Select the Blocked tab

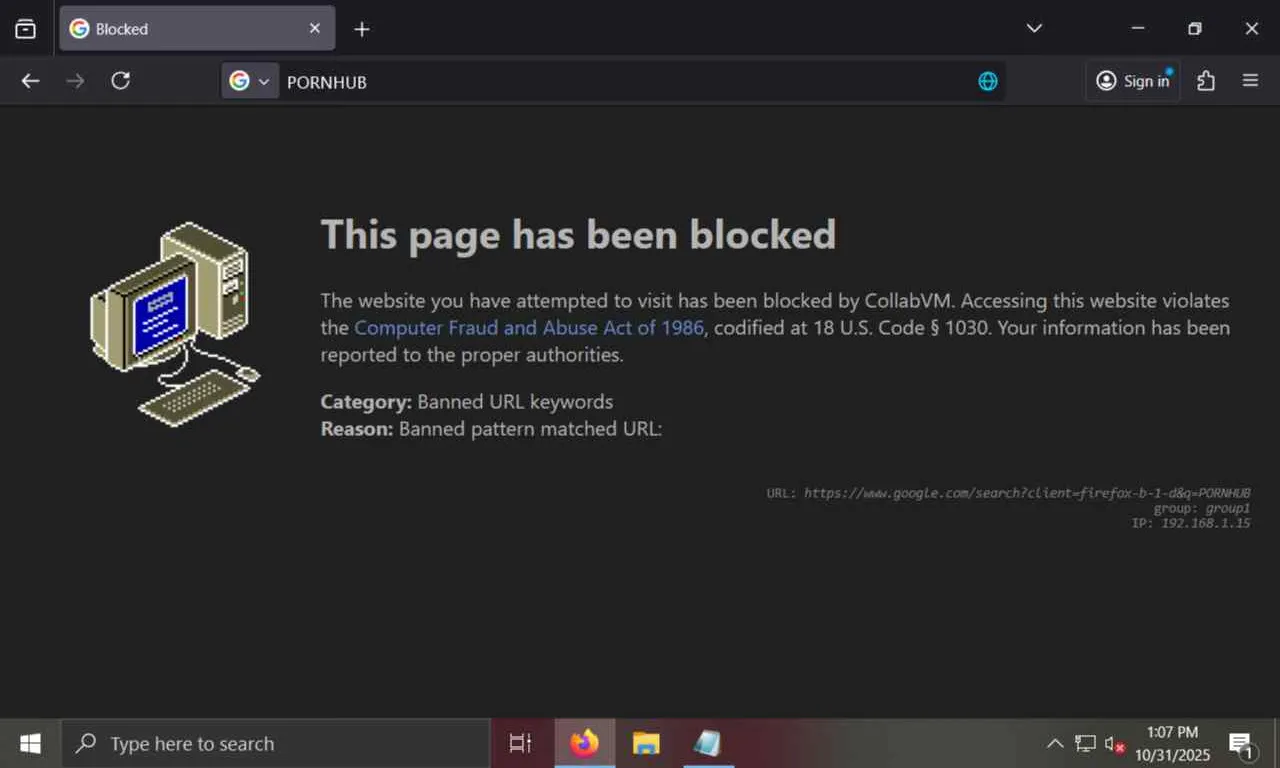[x=197, y=29]
